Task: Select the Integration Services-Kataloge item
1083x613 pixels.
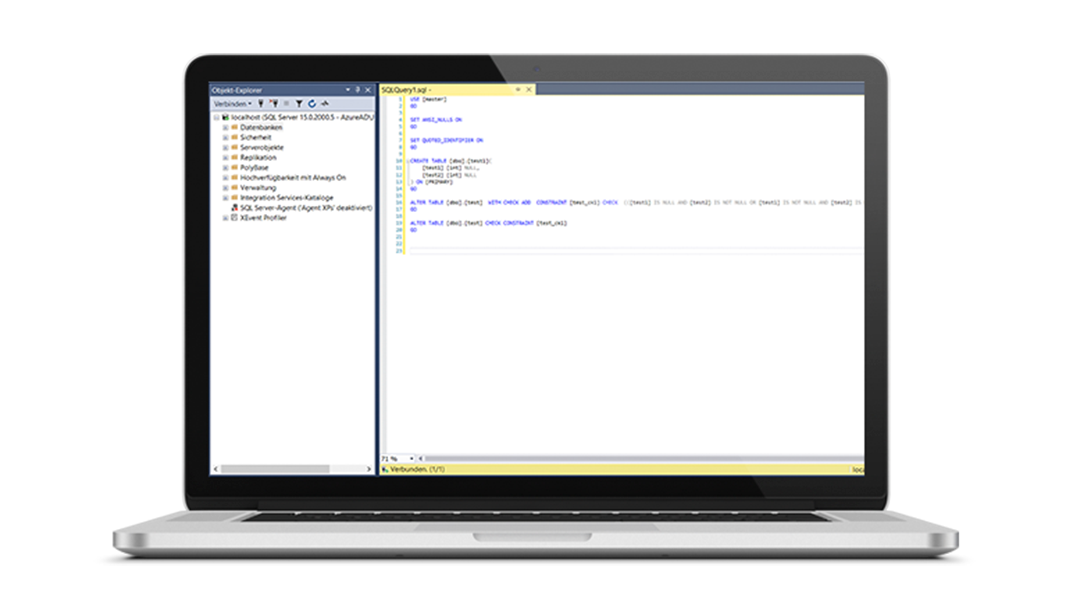Action: [286, 198]
